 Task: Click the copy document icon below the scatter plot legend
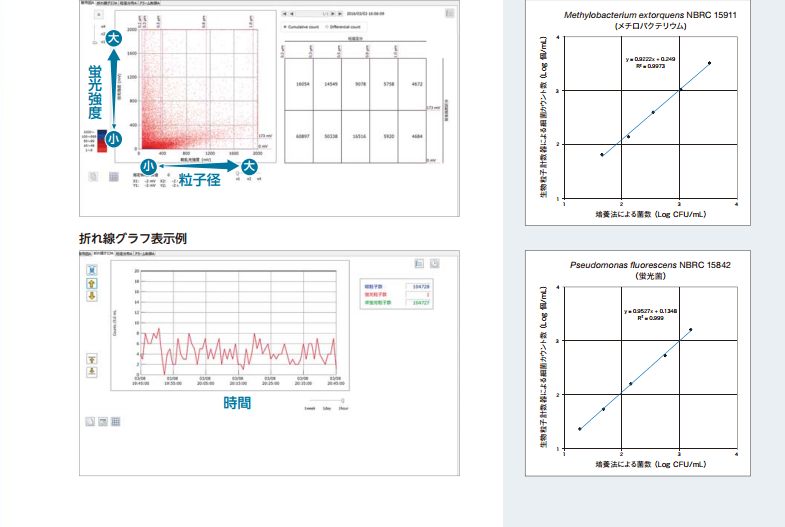[x=93, y=176]
